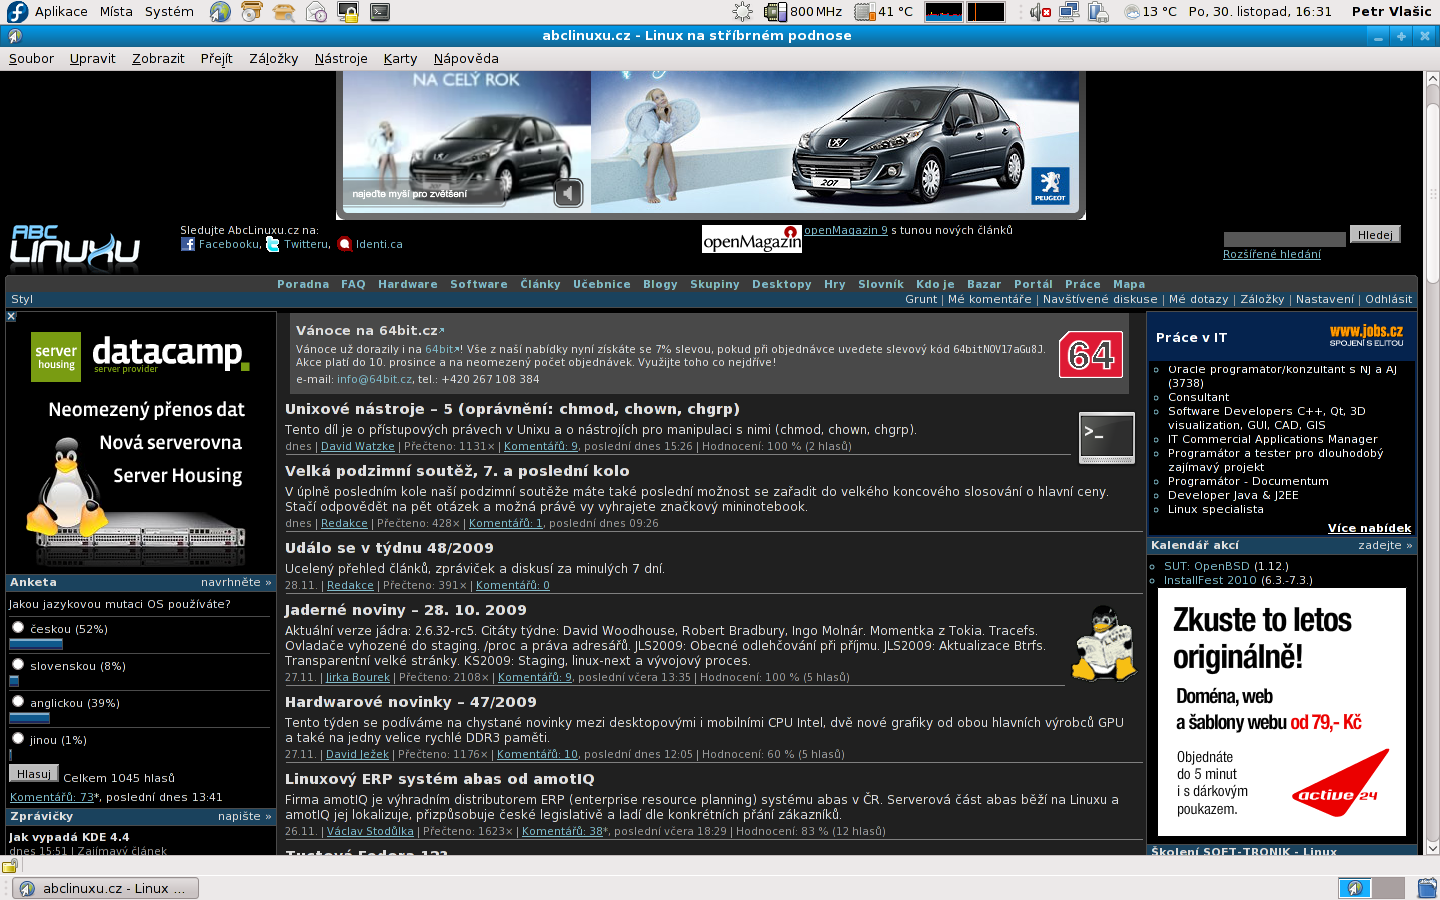This screenshot has height=900, width=1440.
Task: Select the 'anglickou' poll radio button
Action: [18, 702]
